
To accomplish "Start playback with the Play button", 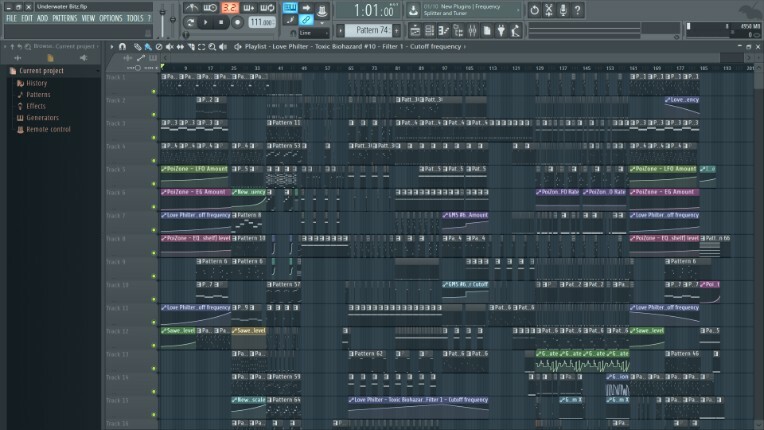I will [x=206, y=22].
